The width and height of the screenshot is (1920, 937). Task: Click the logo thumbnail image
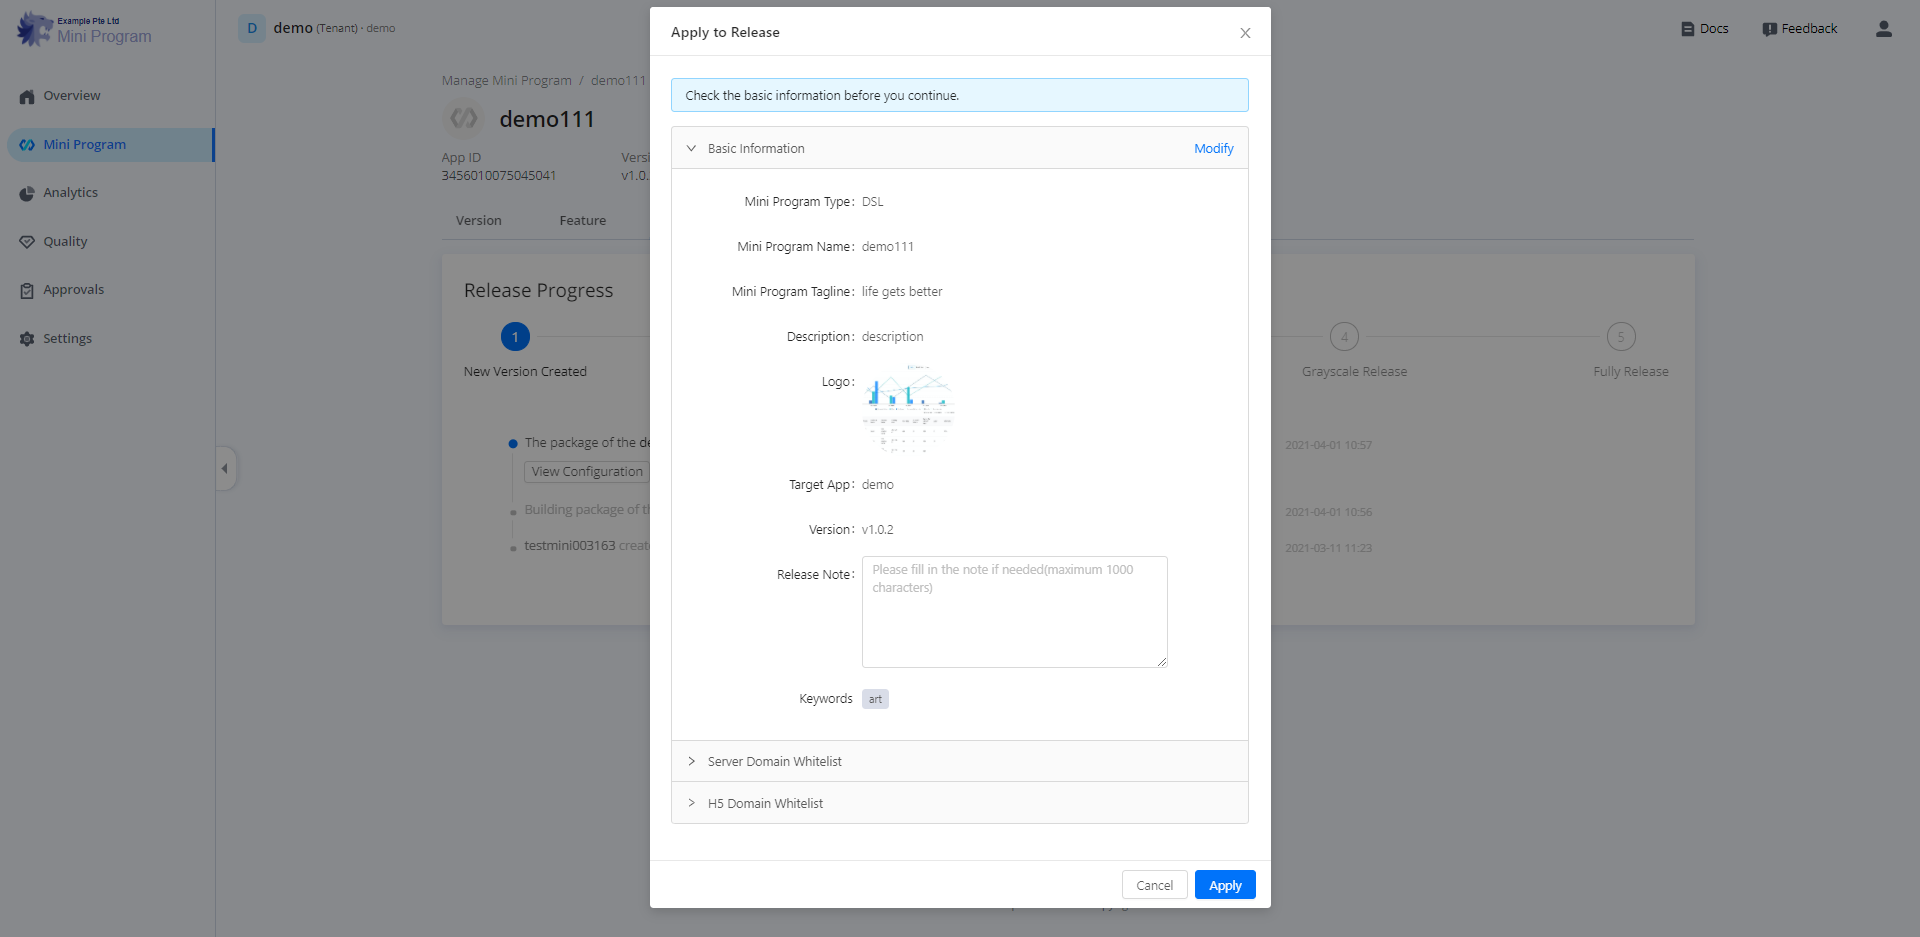909,410
